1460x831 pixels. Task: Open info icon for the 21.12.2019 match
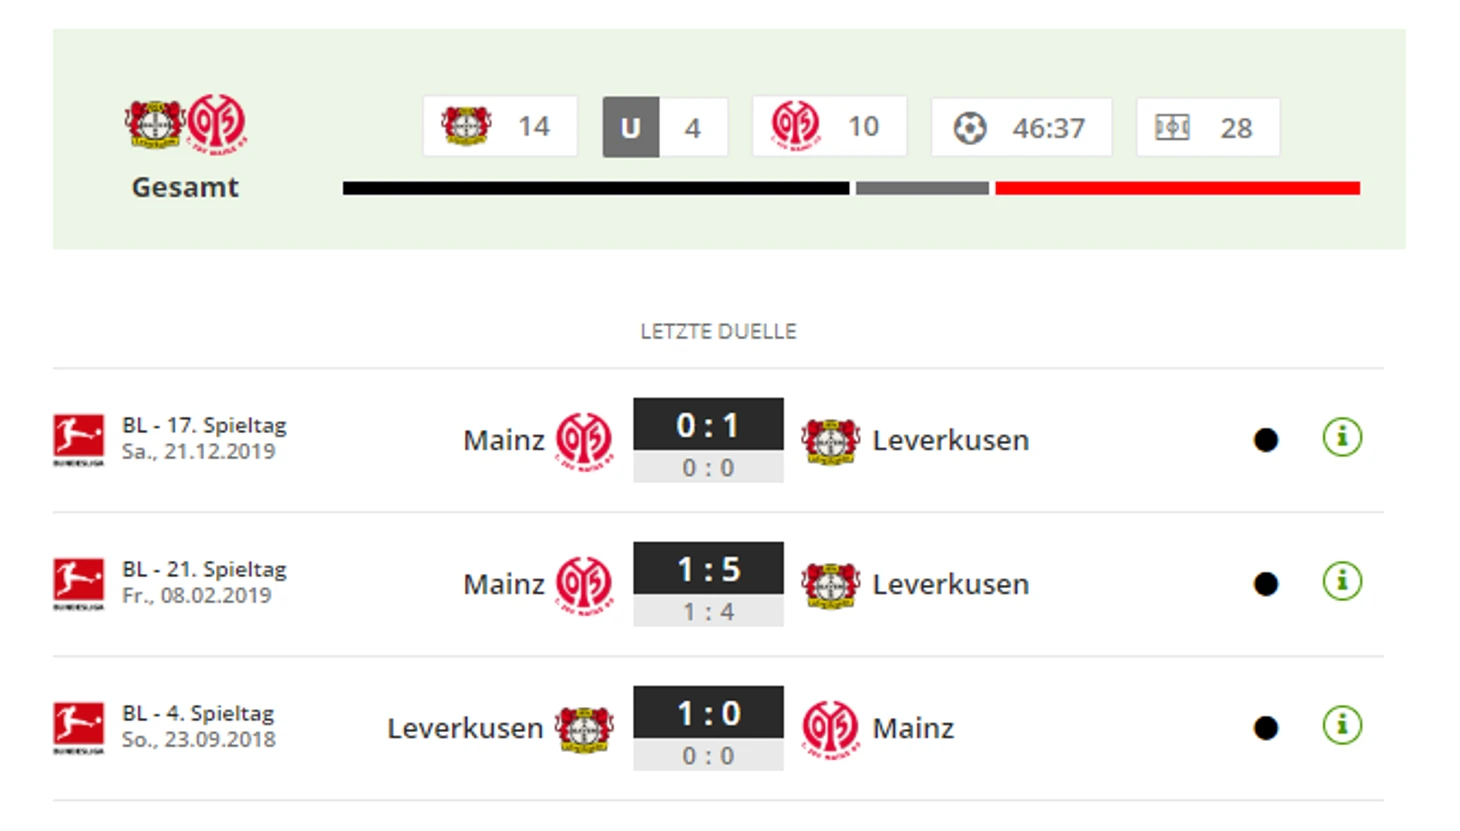click(x=1342, y=437)
